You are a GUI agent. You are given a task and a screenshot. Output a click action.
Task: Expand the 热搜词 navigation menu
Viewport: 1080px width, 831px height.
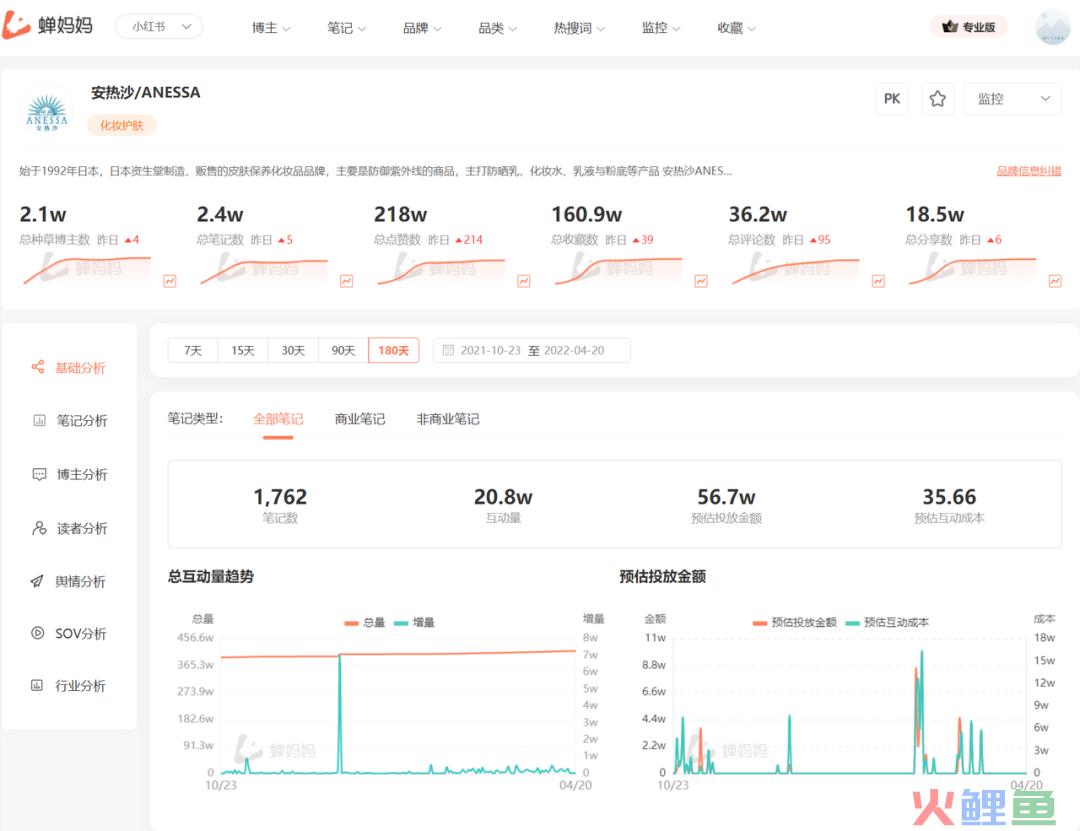click(579, 28)
